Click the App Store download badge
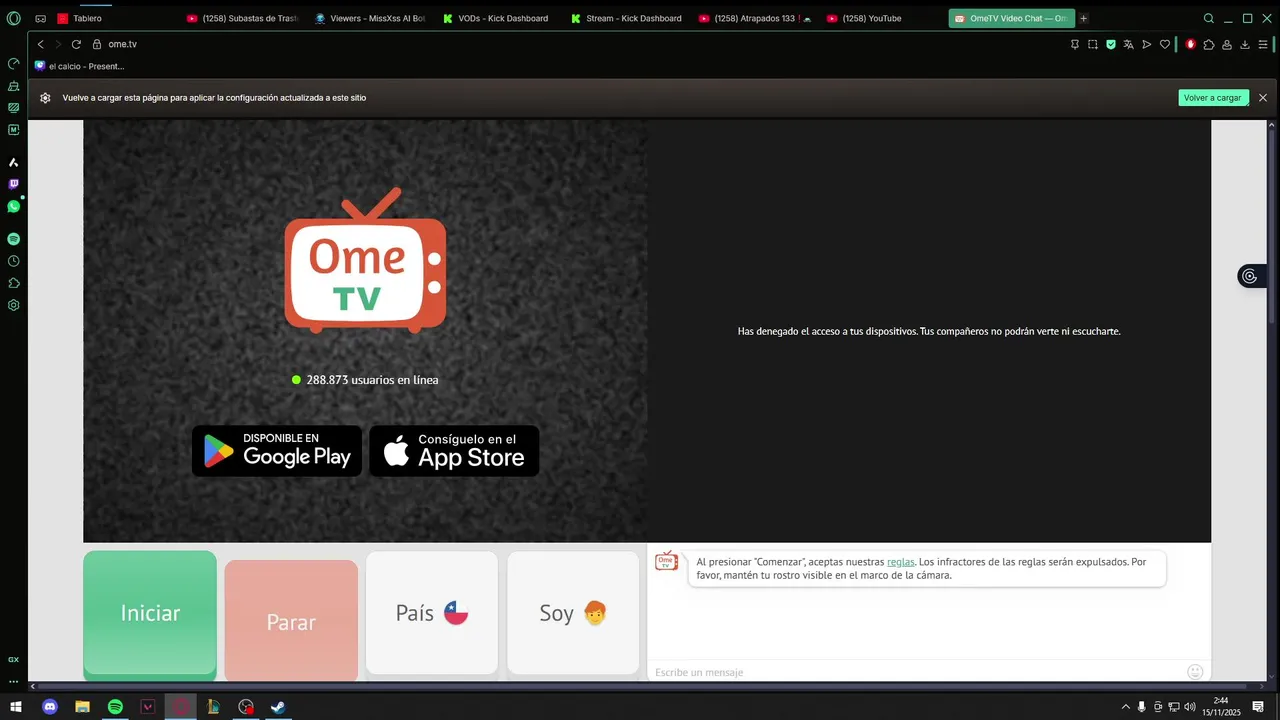The height and width of the screenshot is (720, 1280). pos(454,451)
